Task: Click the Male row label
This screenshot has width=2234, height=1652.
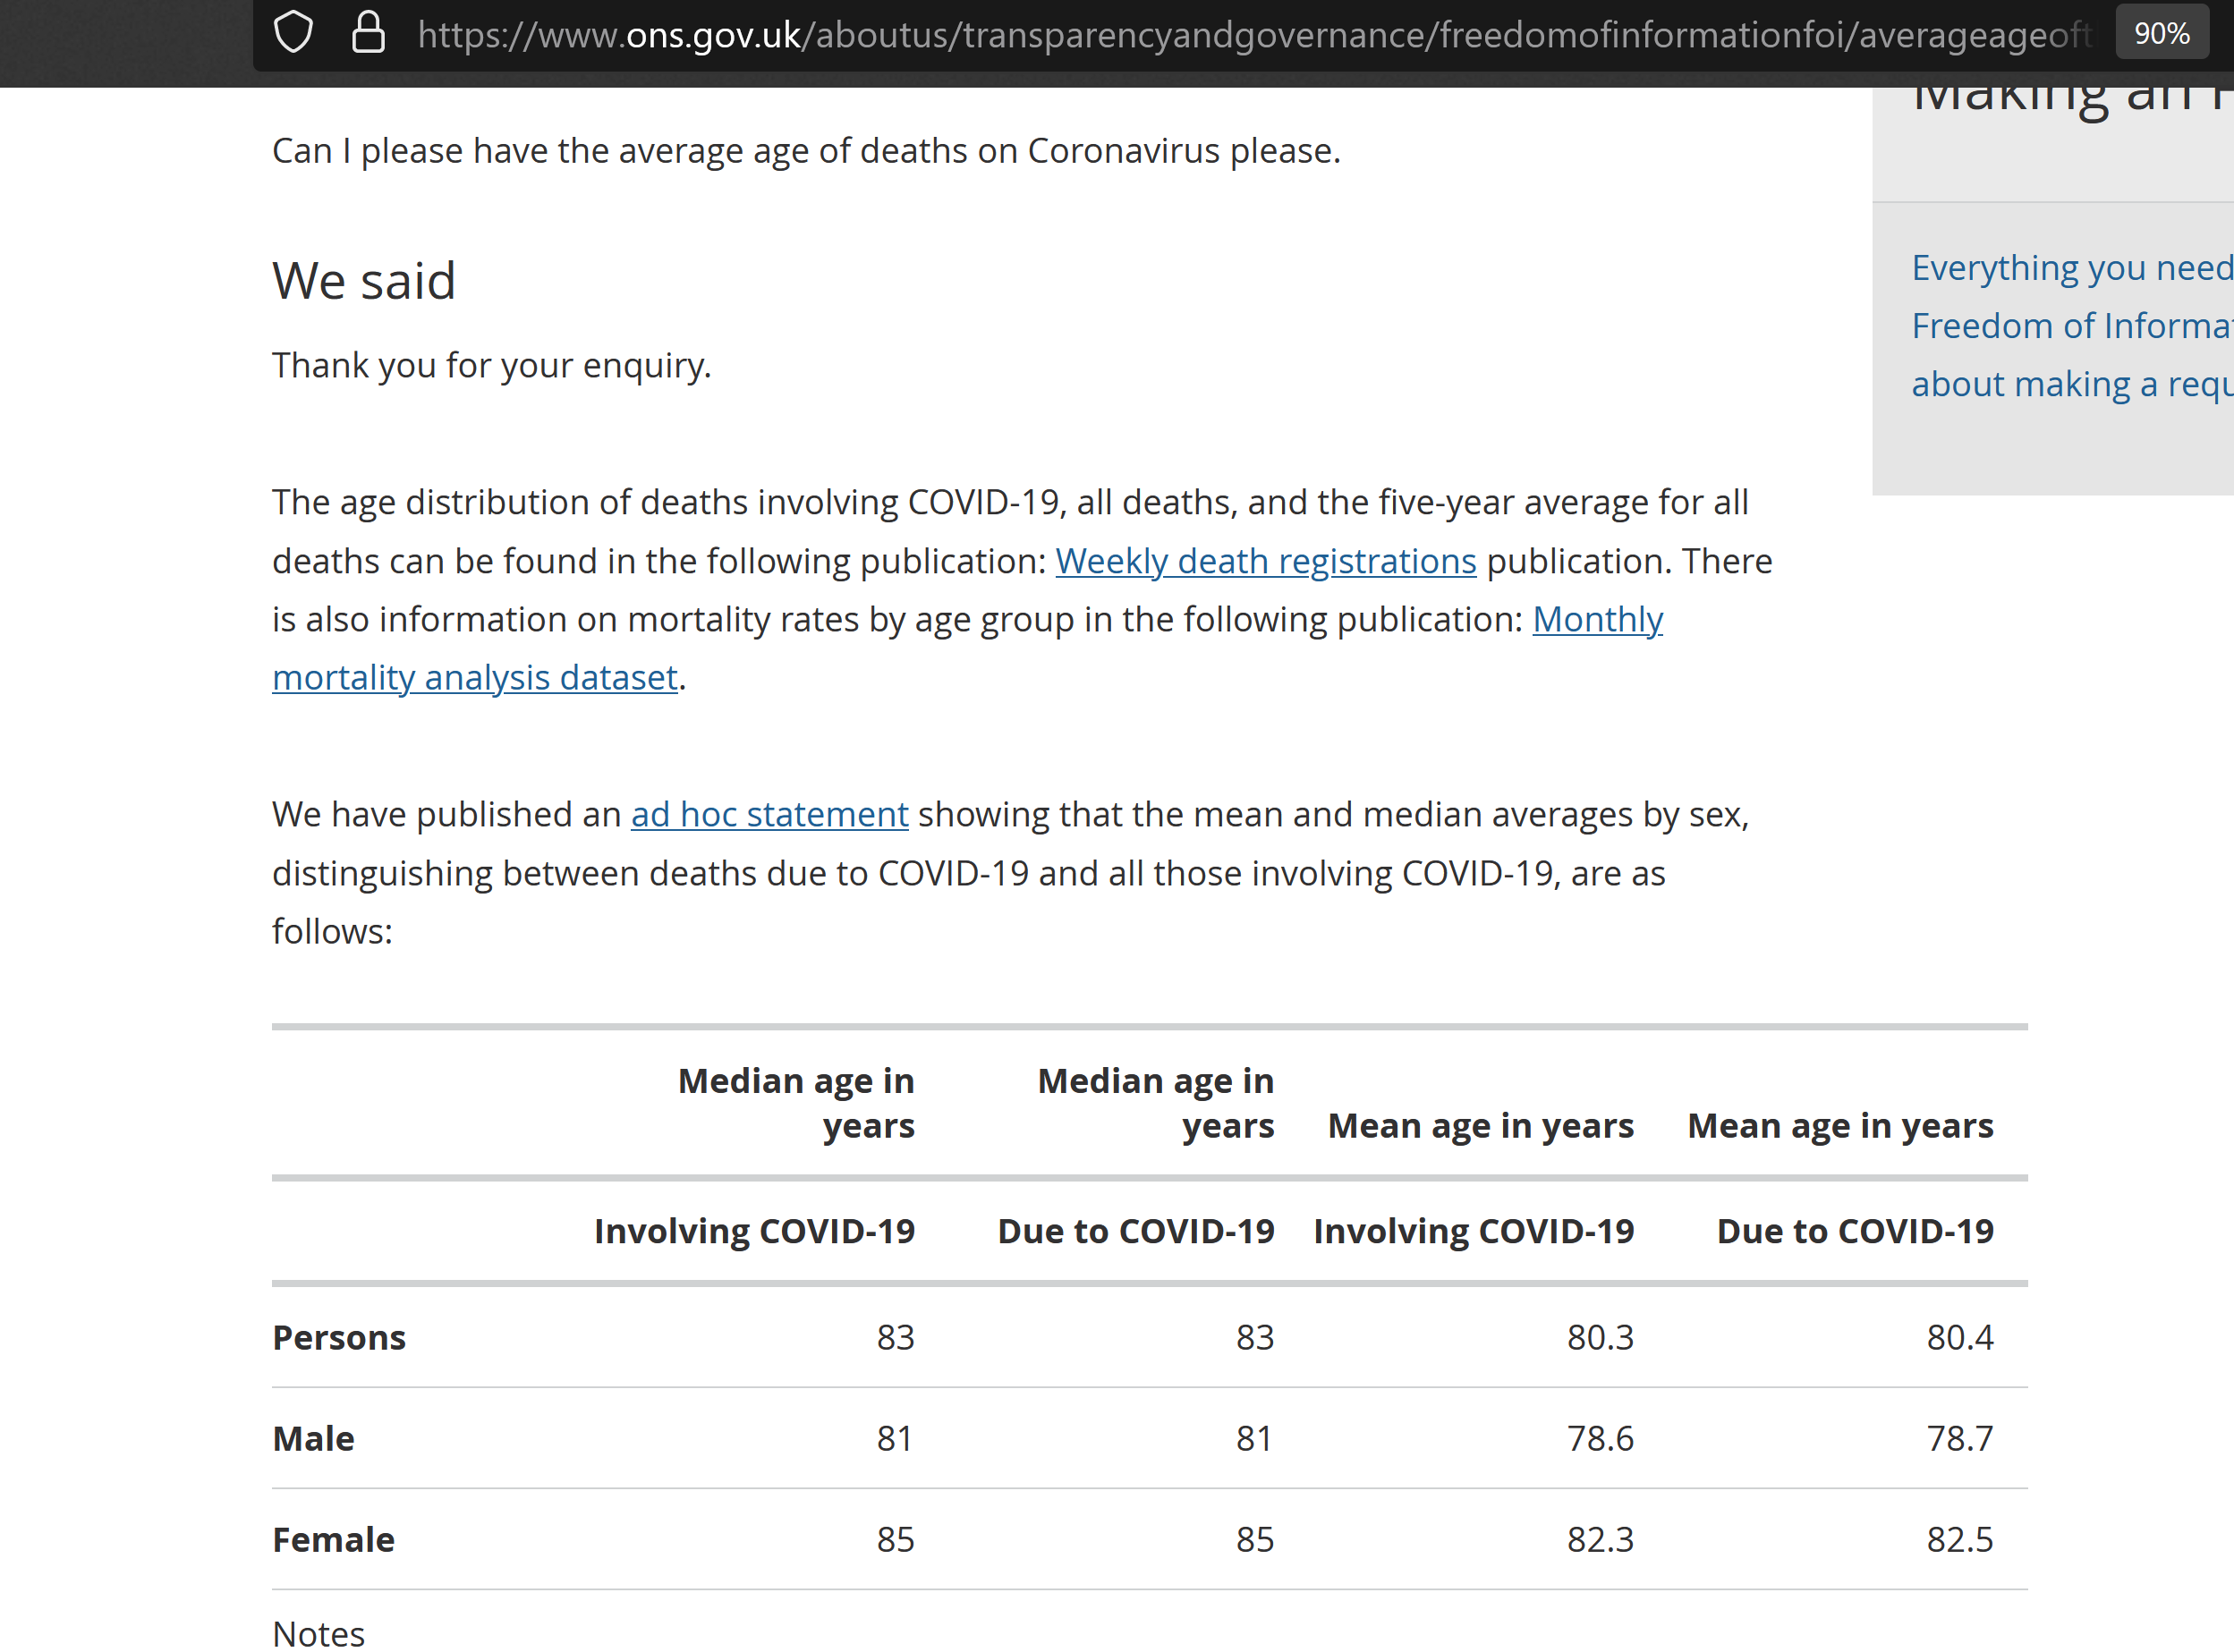Action: pyautogui.click(x=313, y=1438)
